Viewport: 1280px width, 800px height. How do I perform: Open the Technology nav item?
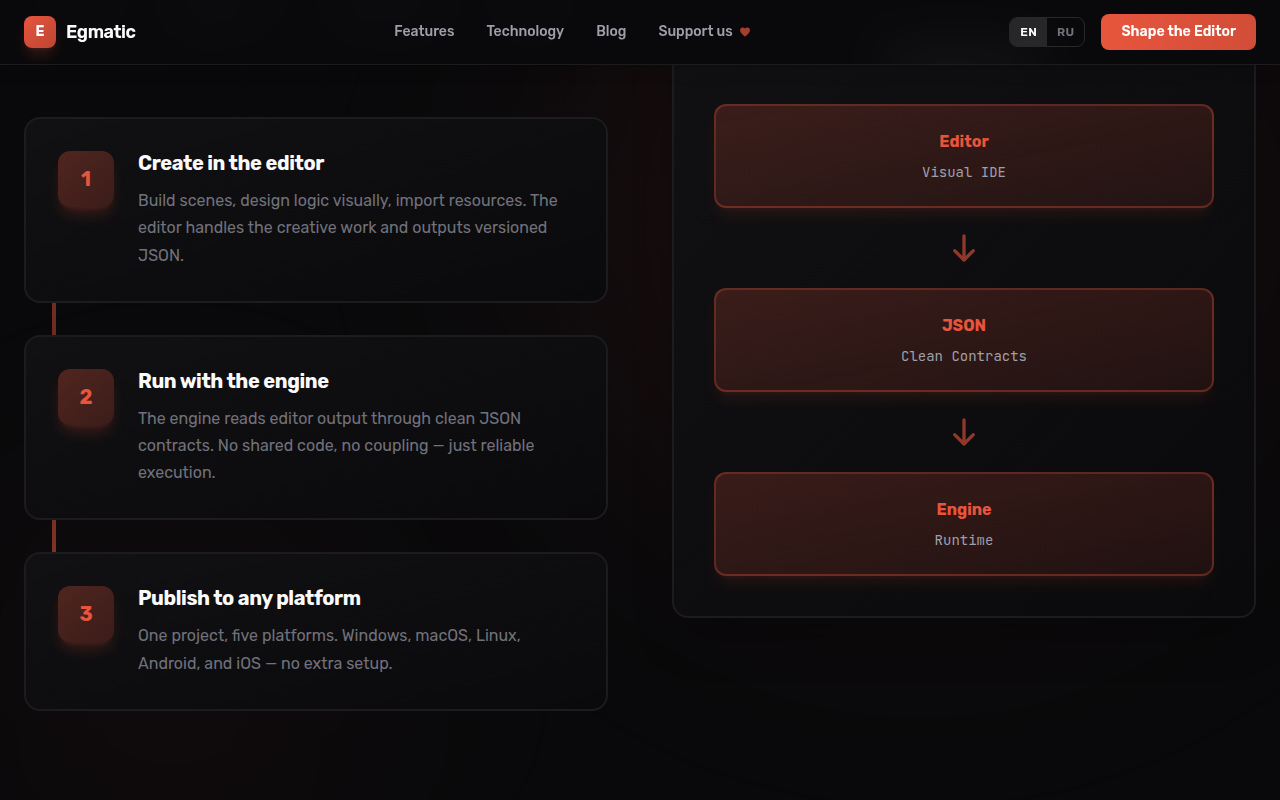(x=525, y=31)
